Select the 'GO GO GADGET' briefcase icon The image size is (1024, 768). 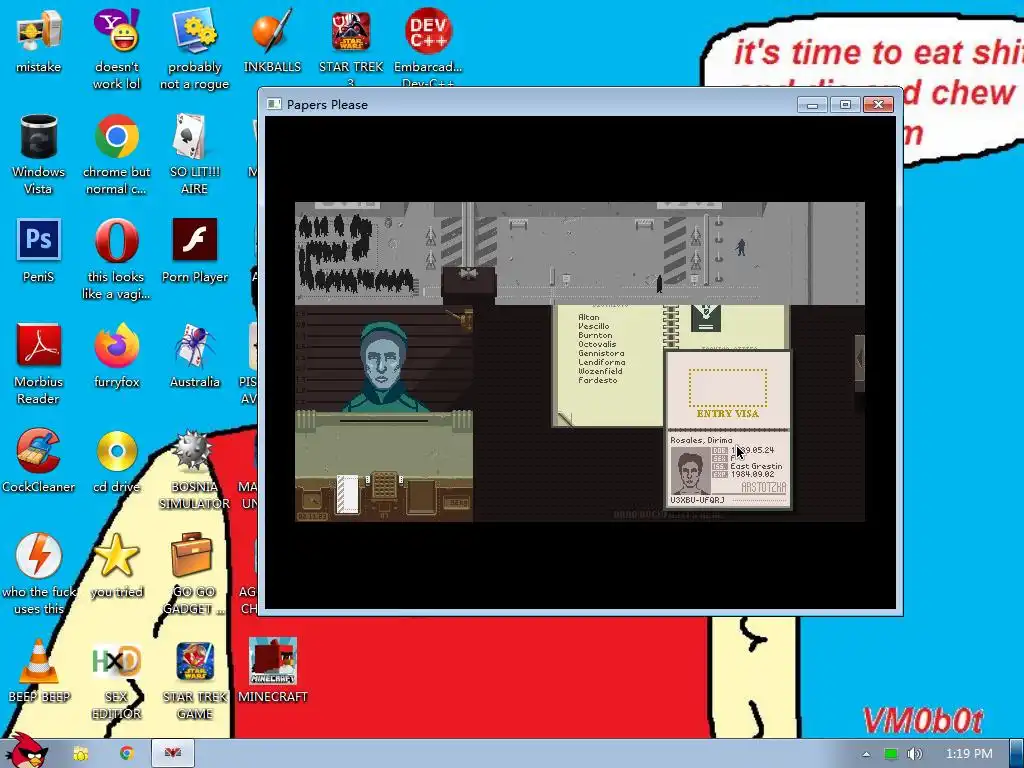pyautogui.click(x=194, y=573)
